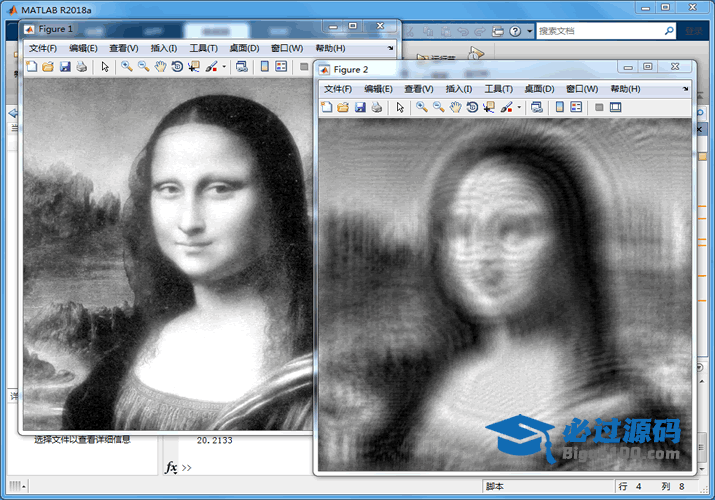Open 窗口(W) menu in Figure 1
The width and height of the screenshot is (715, 500).
(287, 48)
